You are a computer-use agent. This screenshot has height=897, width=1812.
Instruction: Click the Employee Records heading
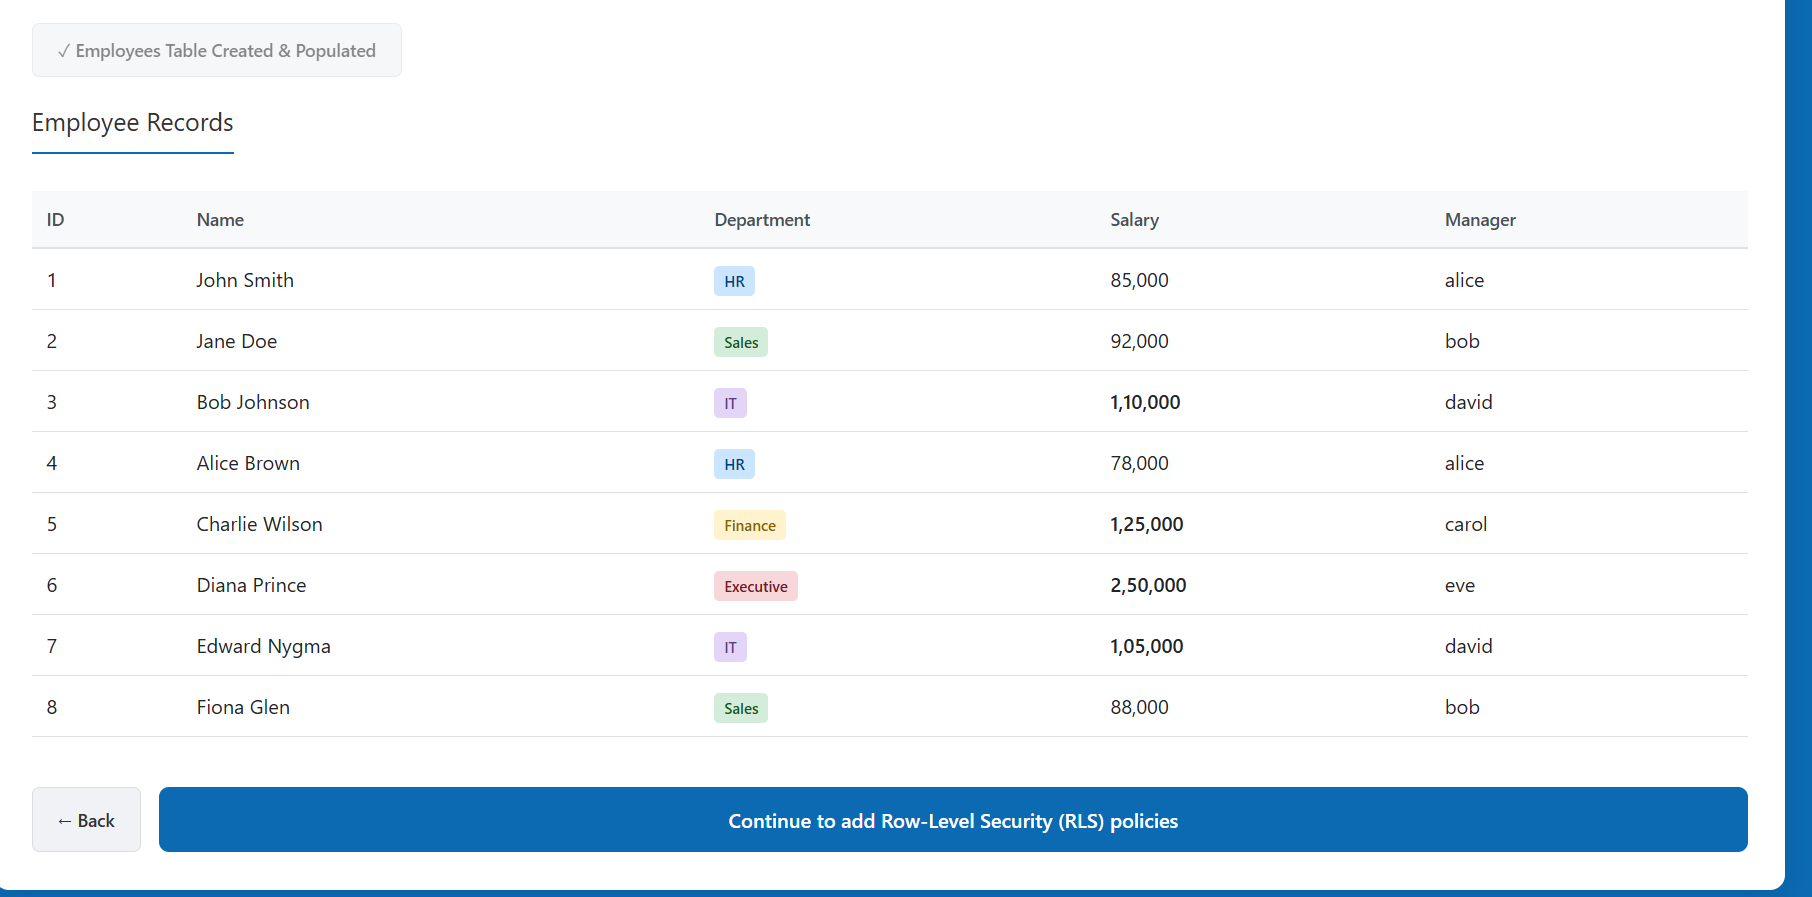(x=133, y=123)
